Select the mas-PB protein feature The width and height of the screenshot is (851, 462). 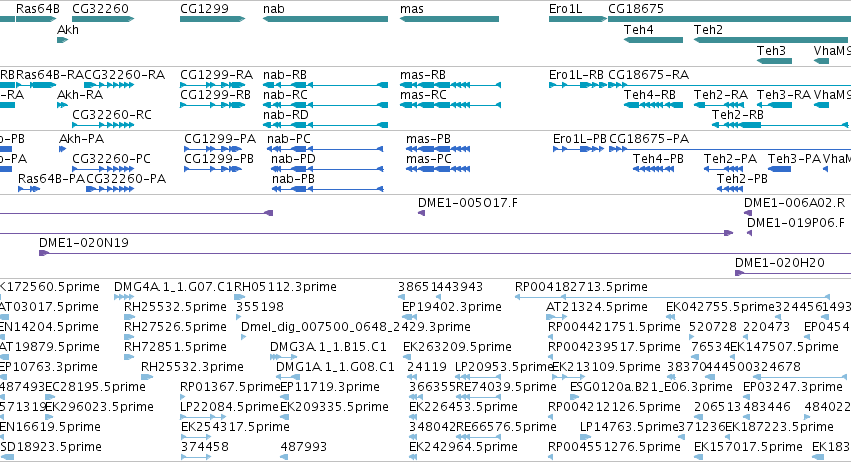(438, 149)
